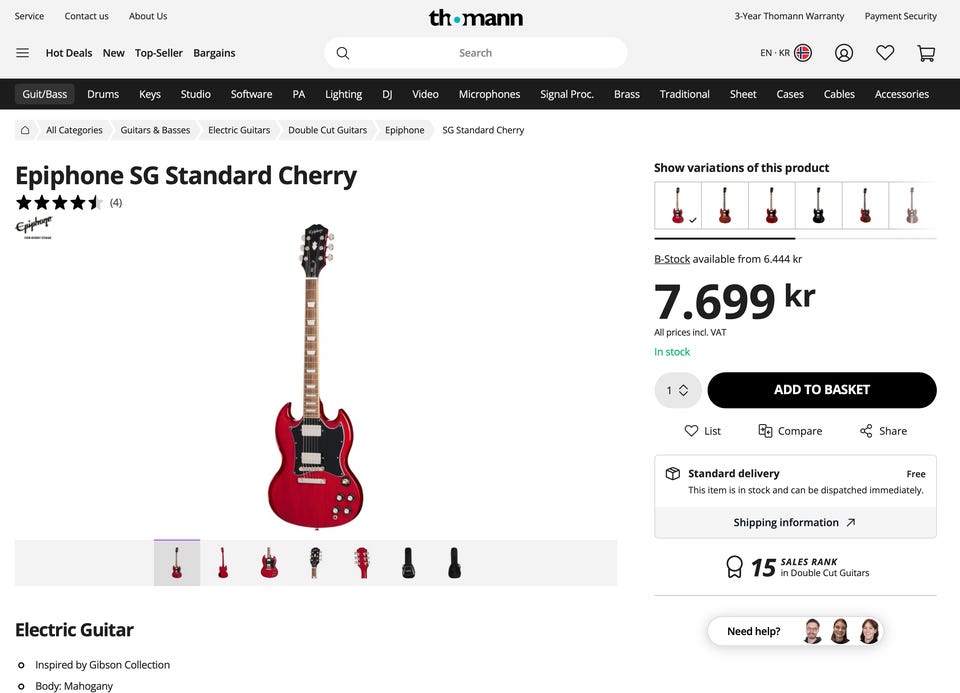Click the home icon in breadcrumb
Image resolution: width=960 pixels, height=693 pixels.
pyautogui.click(x=25, y=130)
